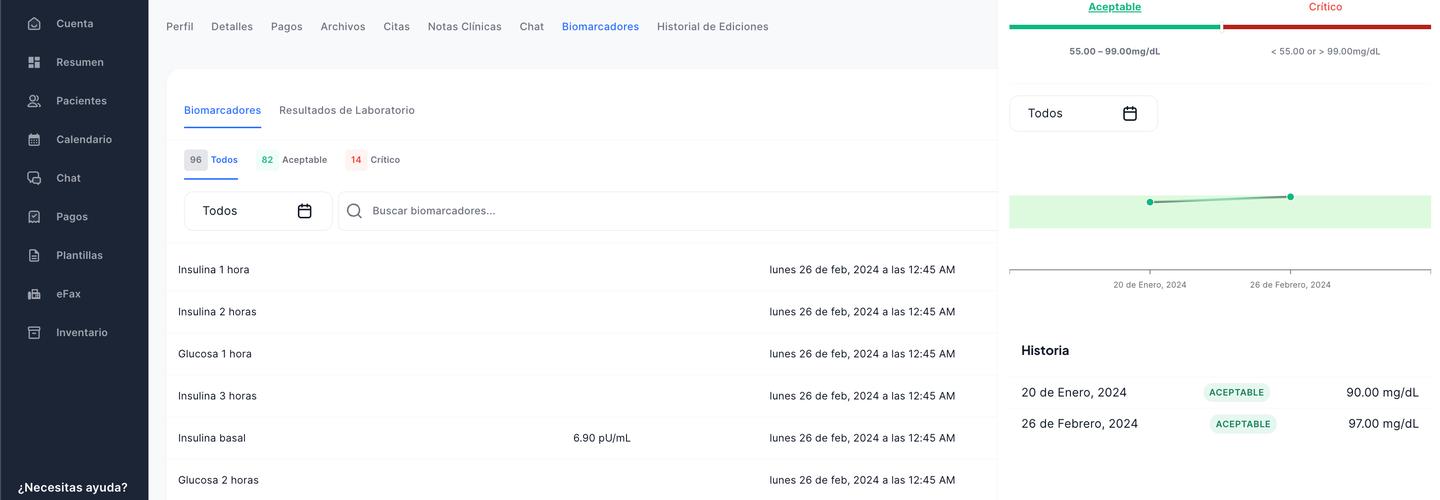Click the Pacientes people icon
The height and width of the screenshot is (500, 1440).
pos(34,101)
